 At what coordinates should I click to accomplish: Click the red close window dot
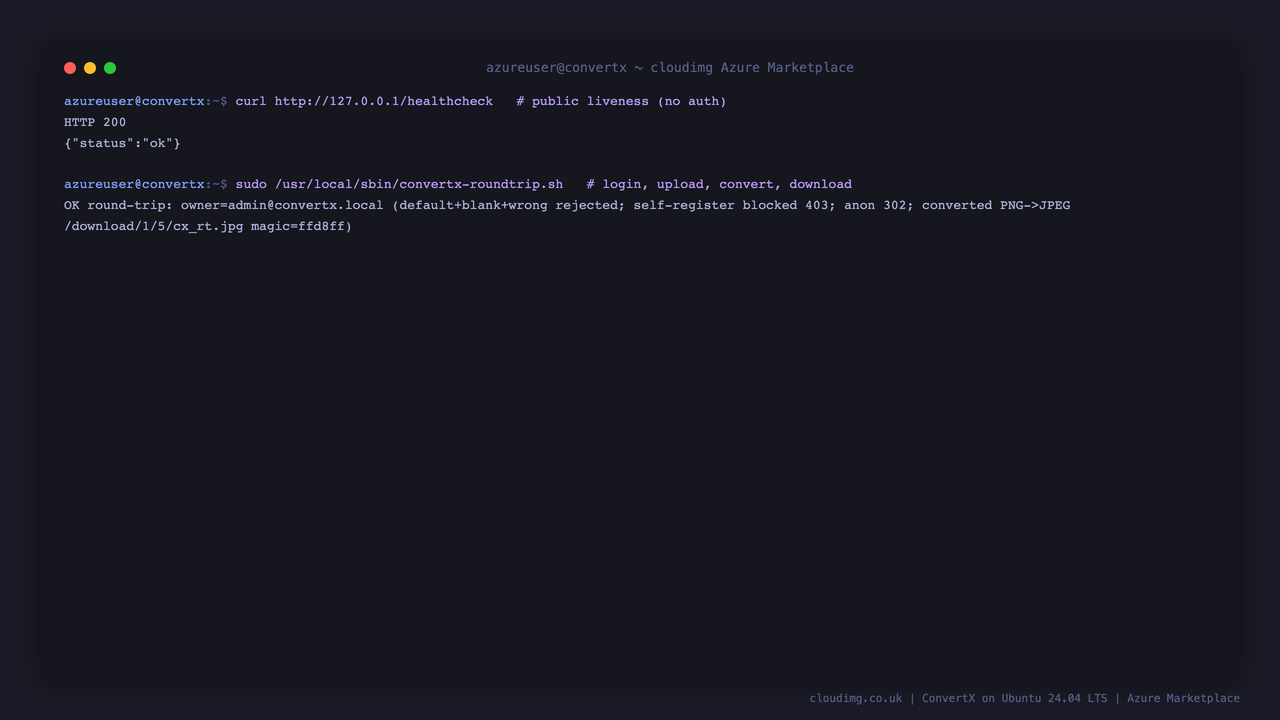click(x=70, y=68)
